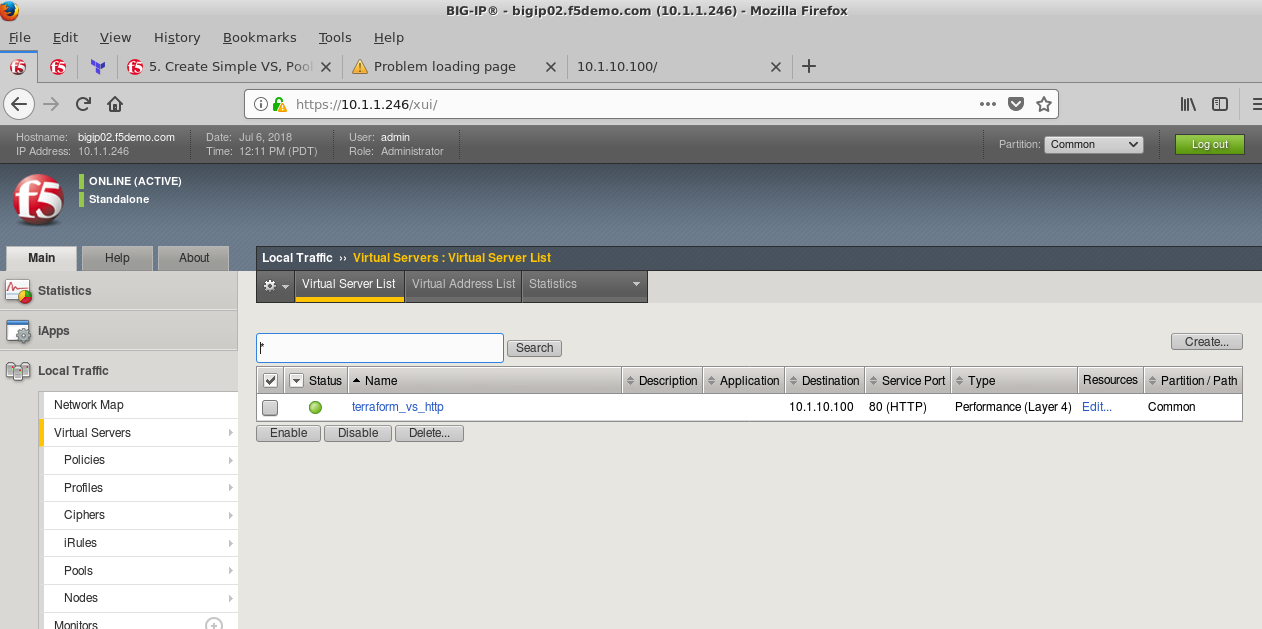1262x629 pixels.
Task: Switch to the second pinned F5 tab
Action: pos(58,67)
